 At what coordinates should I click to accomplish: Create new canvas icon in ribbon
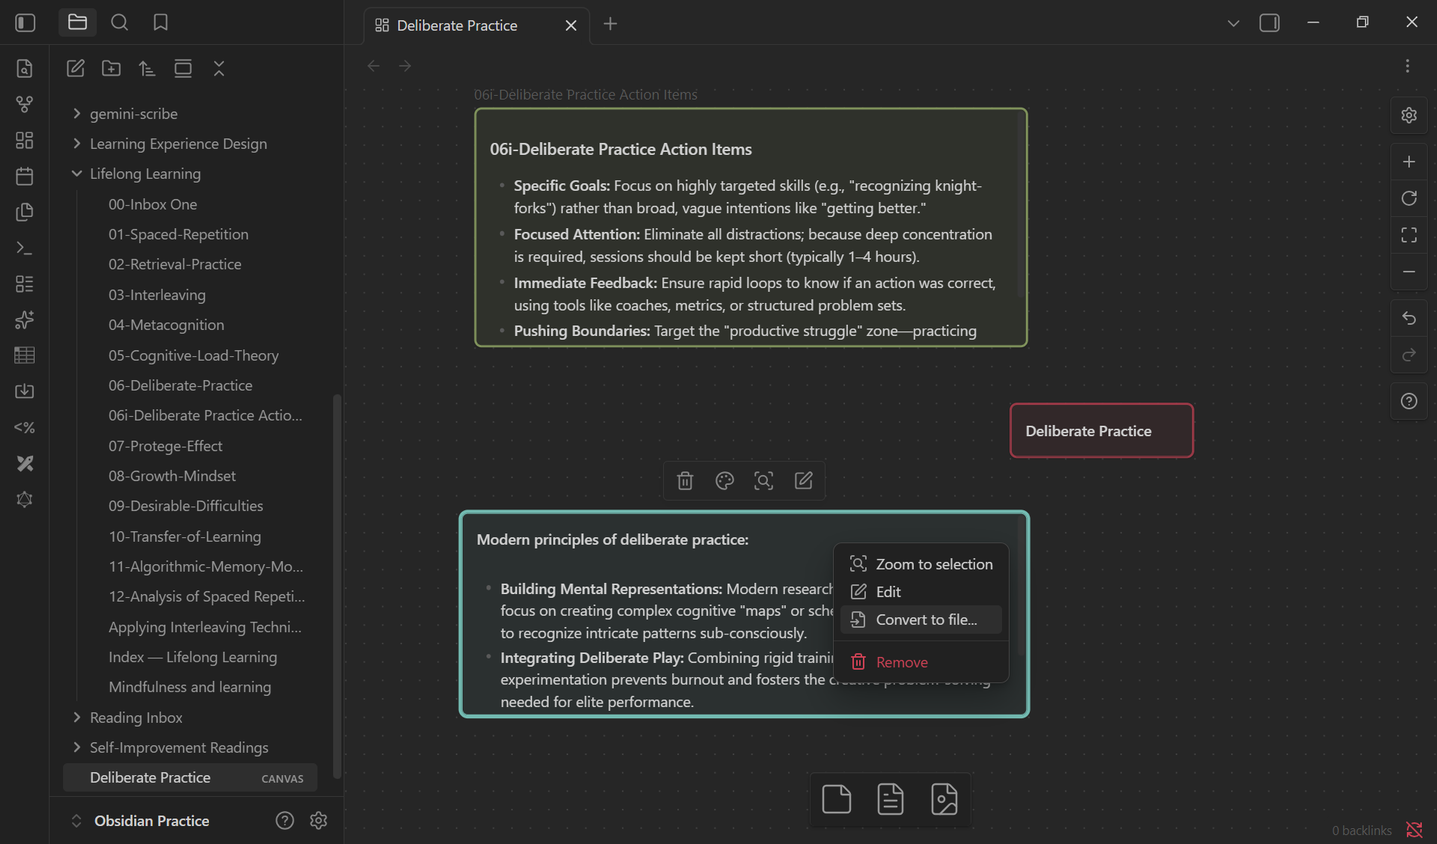[x=25, y=140]
